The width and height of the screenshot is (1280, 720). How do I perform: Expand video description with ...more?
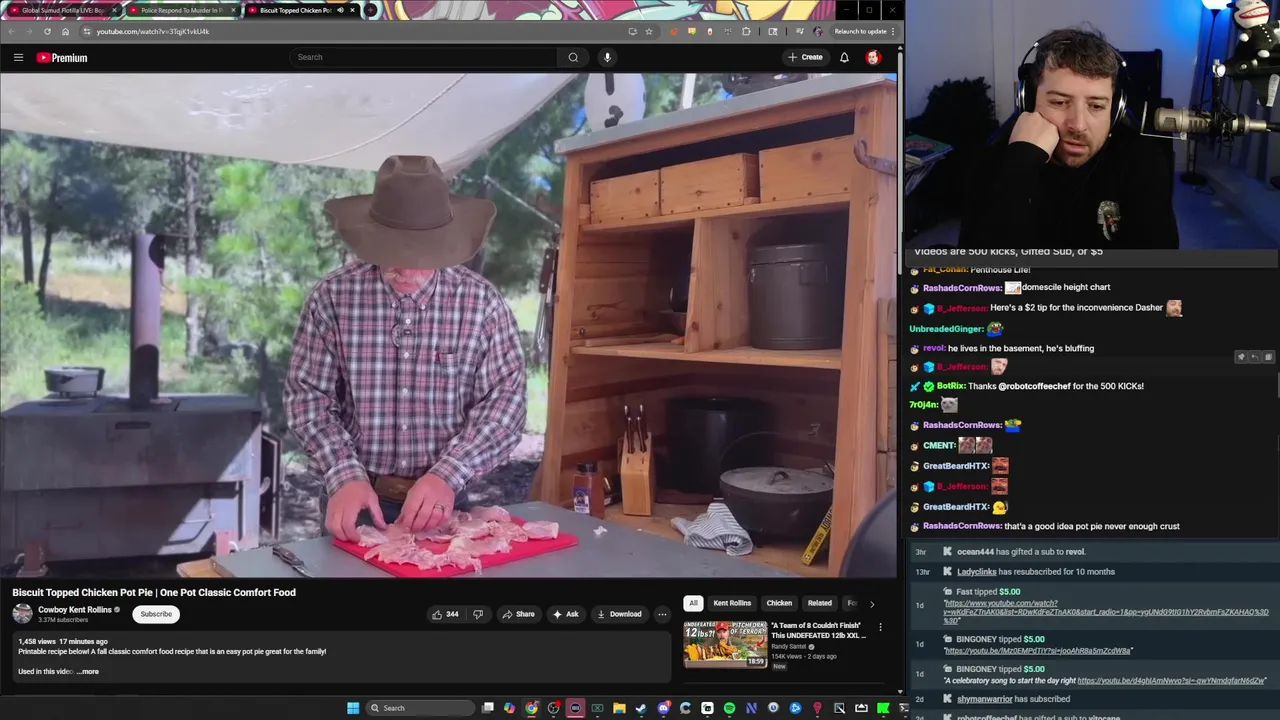click(88, 671)
